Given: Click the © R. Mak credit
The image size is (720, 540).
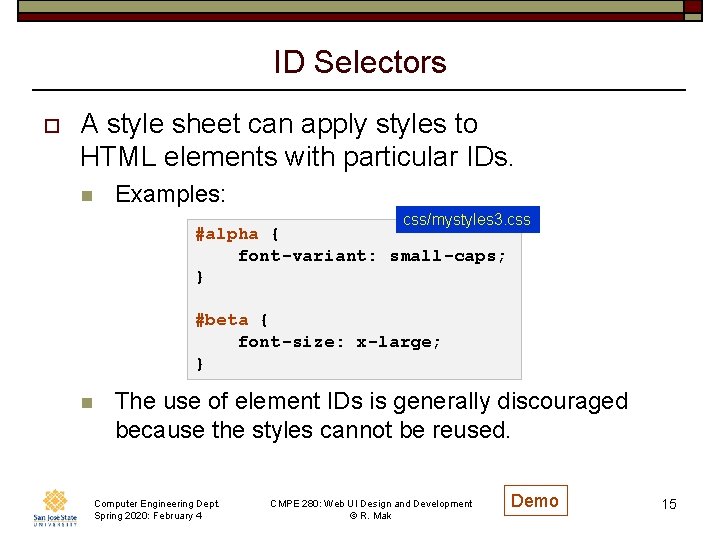Looking at the screenshot, I should click(371, 516).
